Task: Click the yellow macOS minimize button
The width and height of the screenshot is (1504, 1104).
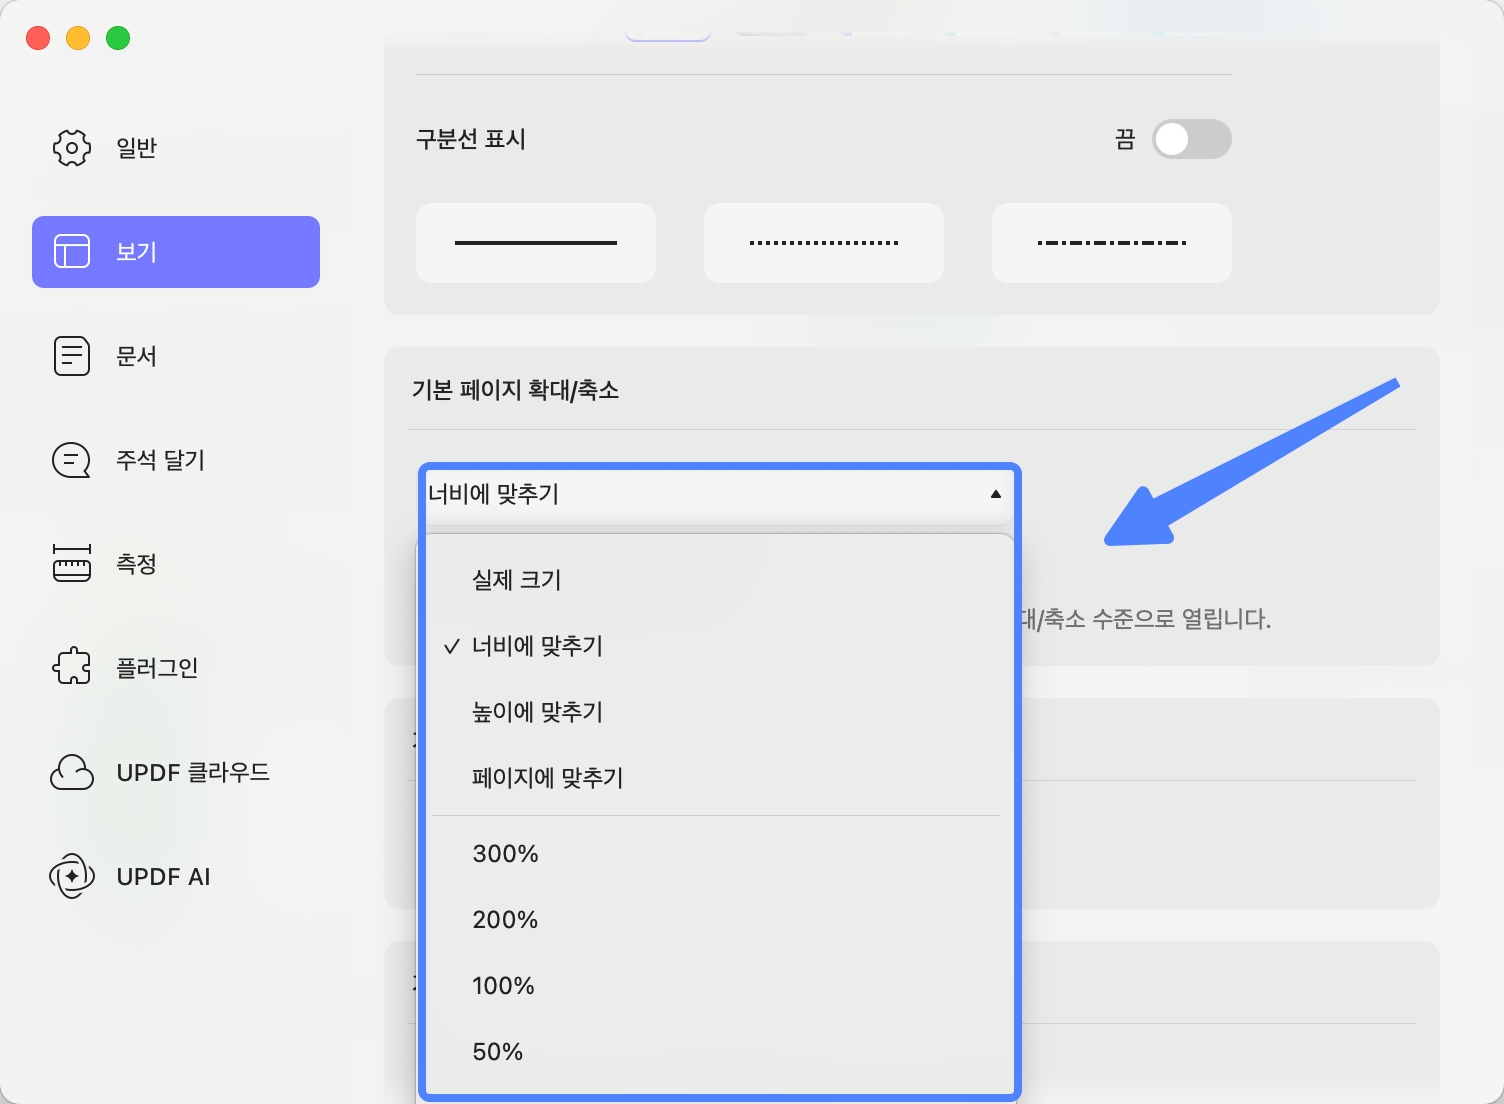Action: 78,38
